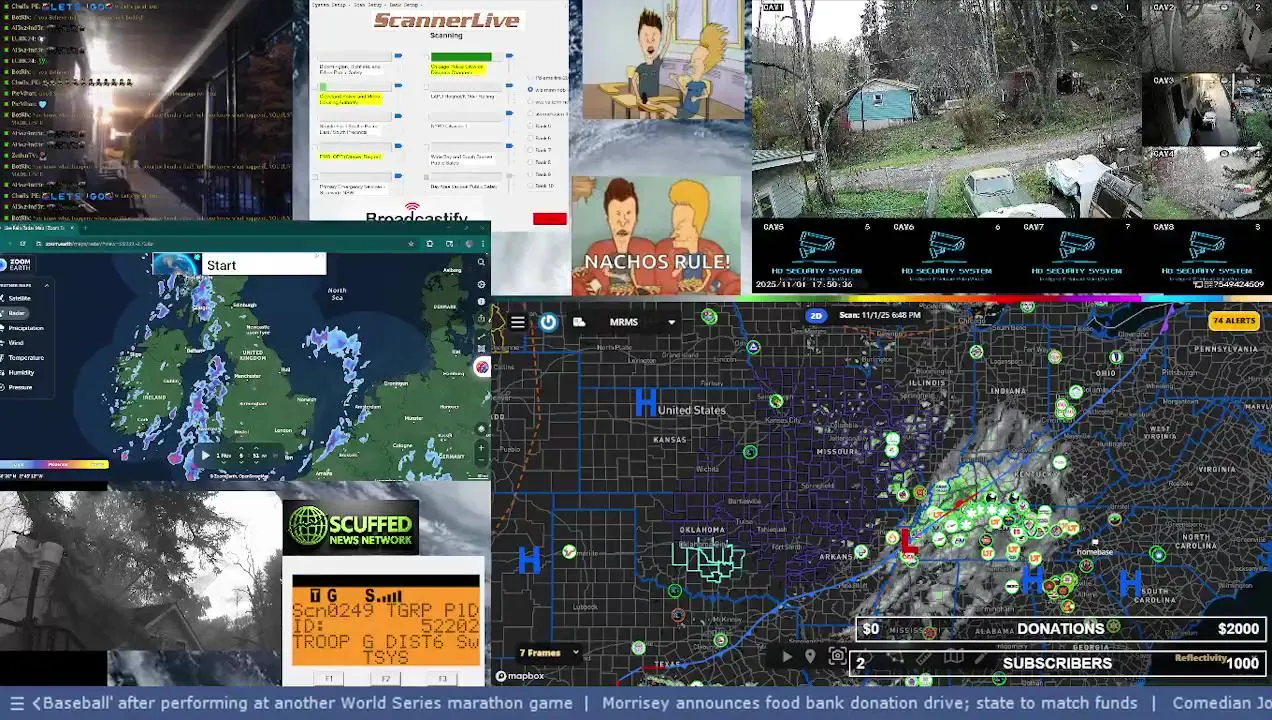This screenshot has height=720, width=1272.
Task: Tick the checkbox beside the green active channel bar
Action: pyautogui.click(x=426, y=57)
